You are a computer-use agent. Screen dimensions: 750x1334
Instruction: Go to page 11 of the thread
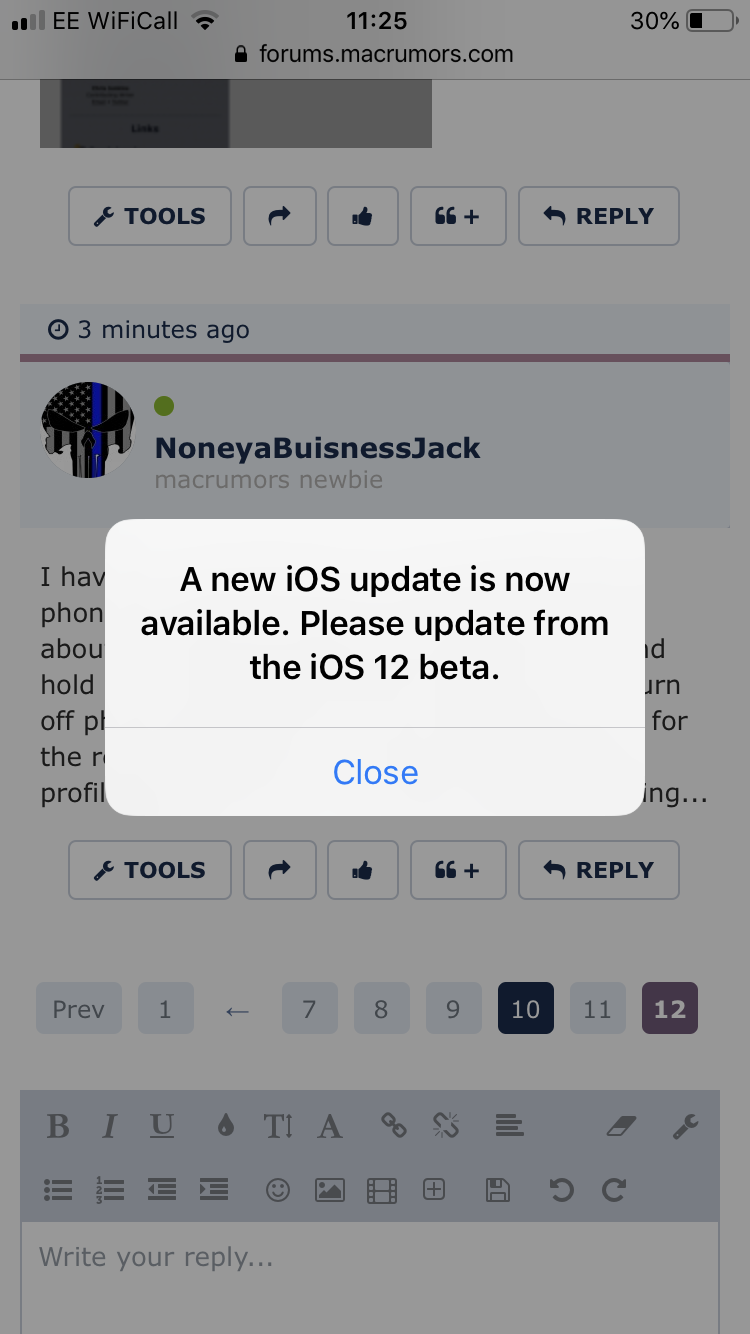[x=597, y=1008]
